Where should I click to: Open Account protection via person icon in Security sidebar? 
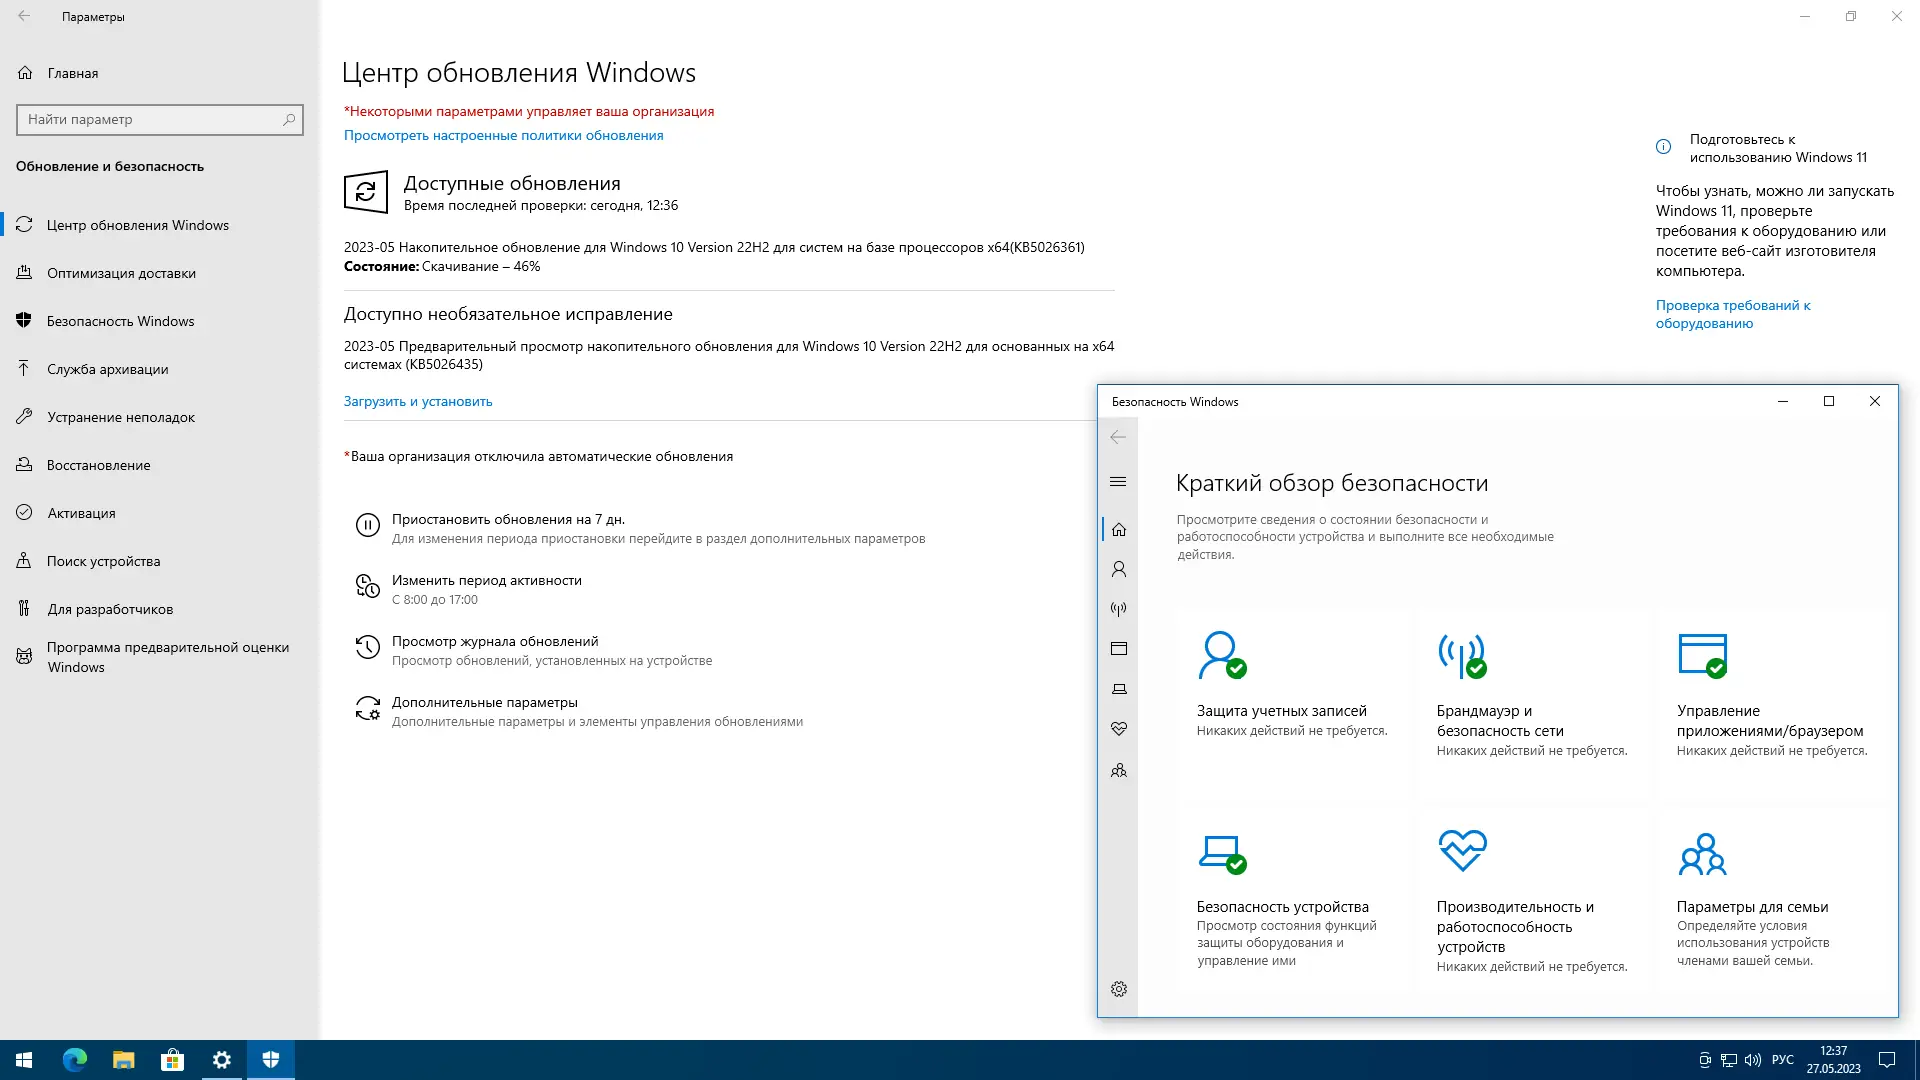click(x=1118, y=568)
